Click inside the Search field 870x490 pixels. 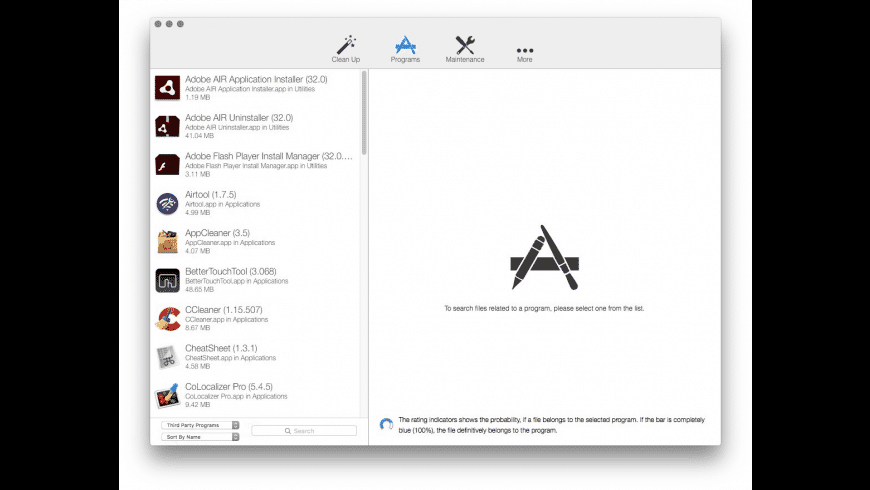304,431
